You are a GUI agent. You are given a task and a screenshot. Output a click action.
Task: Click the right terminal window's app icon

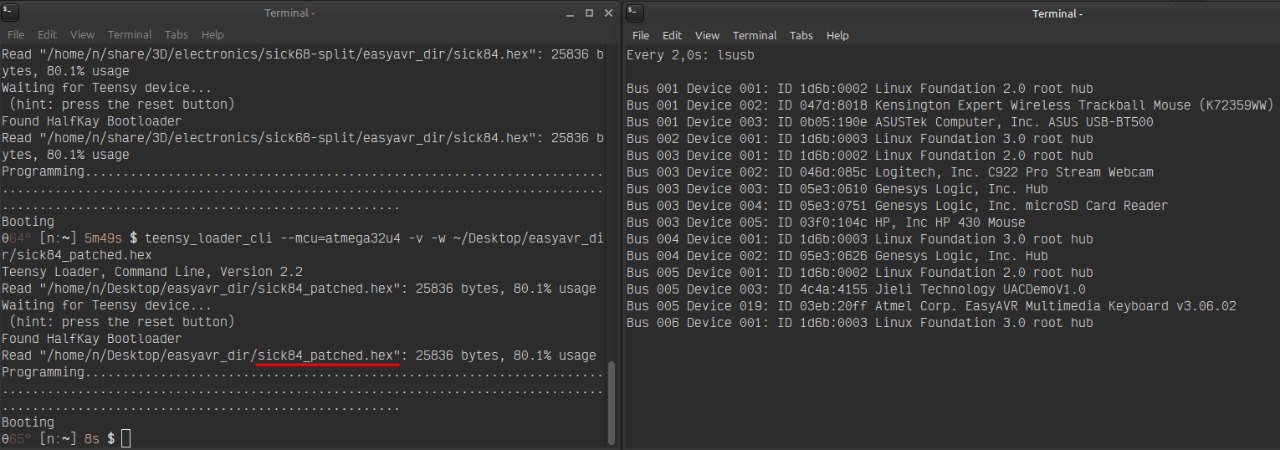coord(635,13)
